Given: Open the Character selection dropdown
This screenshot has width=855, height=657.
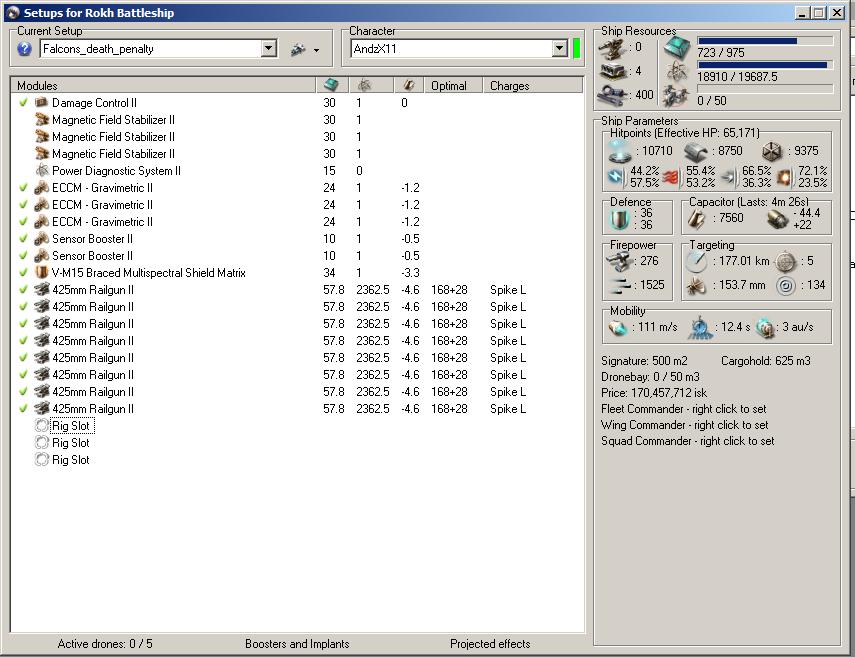Looking at the screenshot, I should pos(559,49).
